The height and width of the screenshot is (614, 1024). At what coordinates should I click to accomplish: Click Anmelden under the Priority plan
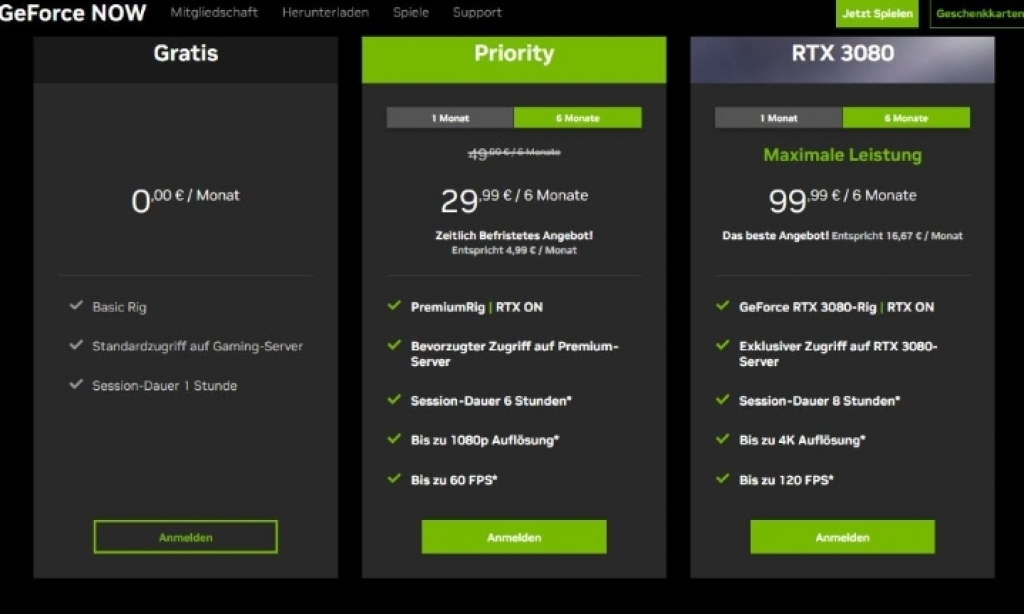[x=514, y=537]
